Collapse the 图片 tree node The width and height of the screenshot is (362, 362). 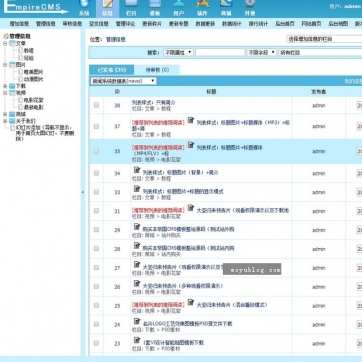point(5,65)
